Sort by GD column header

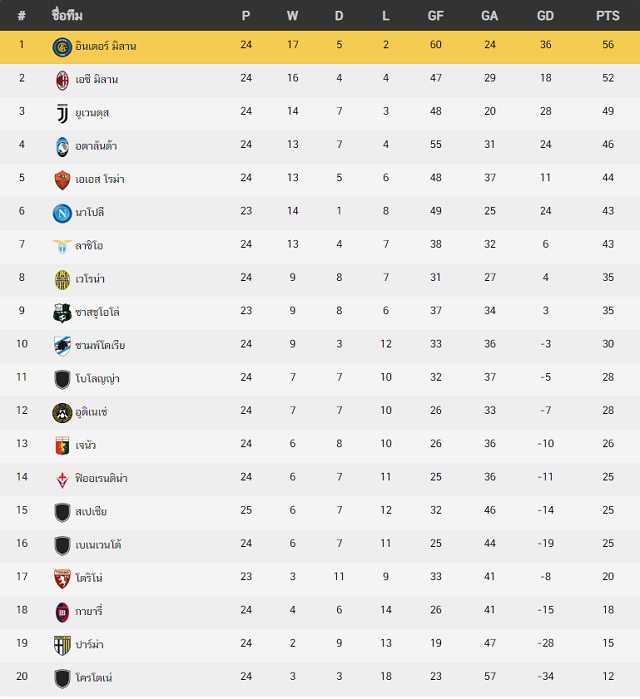545,16
